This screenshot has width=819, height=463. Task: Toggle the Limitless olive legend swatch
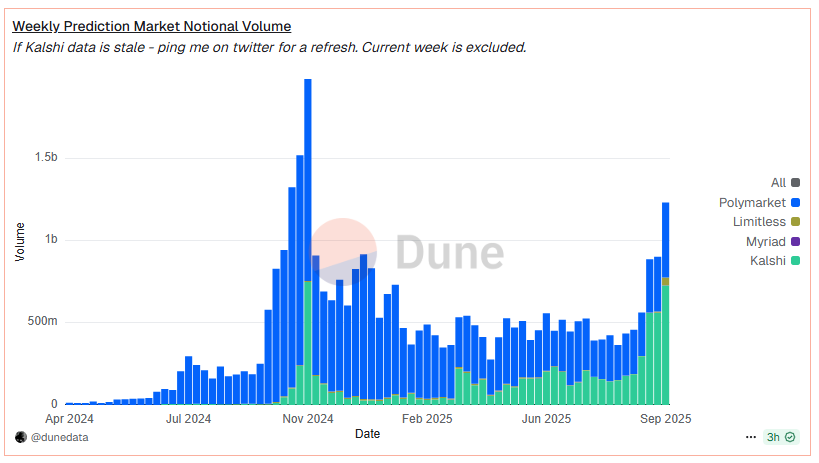795,222
